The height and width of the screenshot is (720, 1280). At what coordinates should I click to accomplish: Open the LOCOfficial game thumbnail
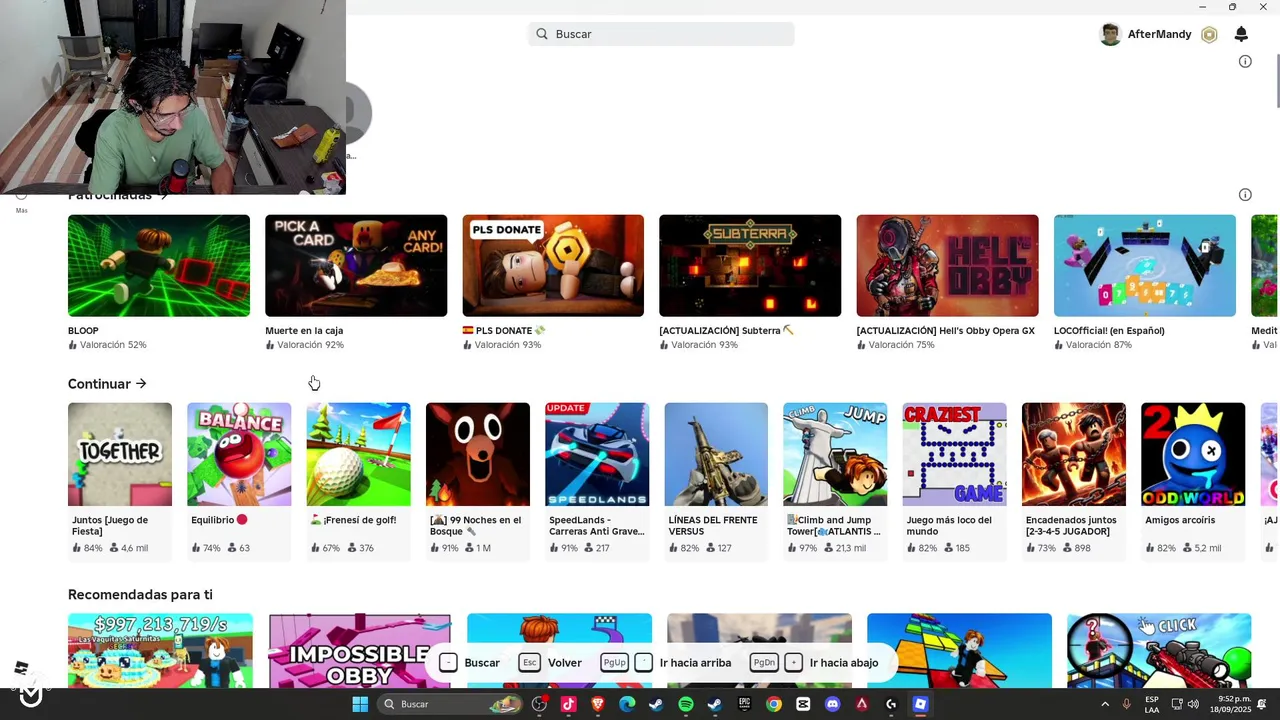tap(1145, 266)
